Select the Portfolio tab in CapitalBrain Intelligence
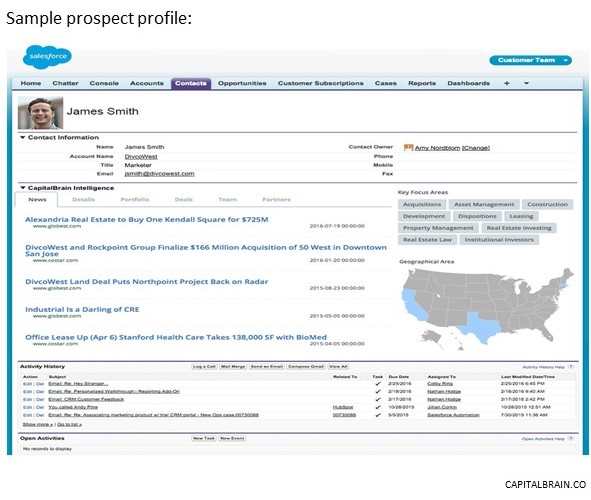The height and width of the screenshot is (500, 591). click(135, 199)
